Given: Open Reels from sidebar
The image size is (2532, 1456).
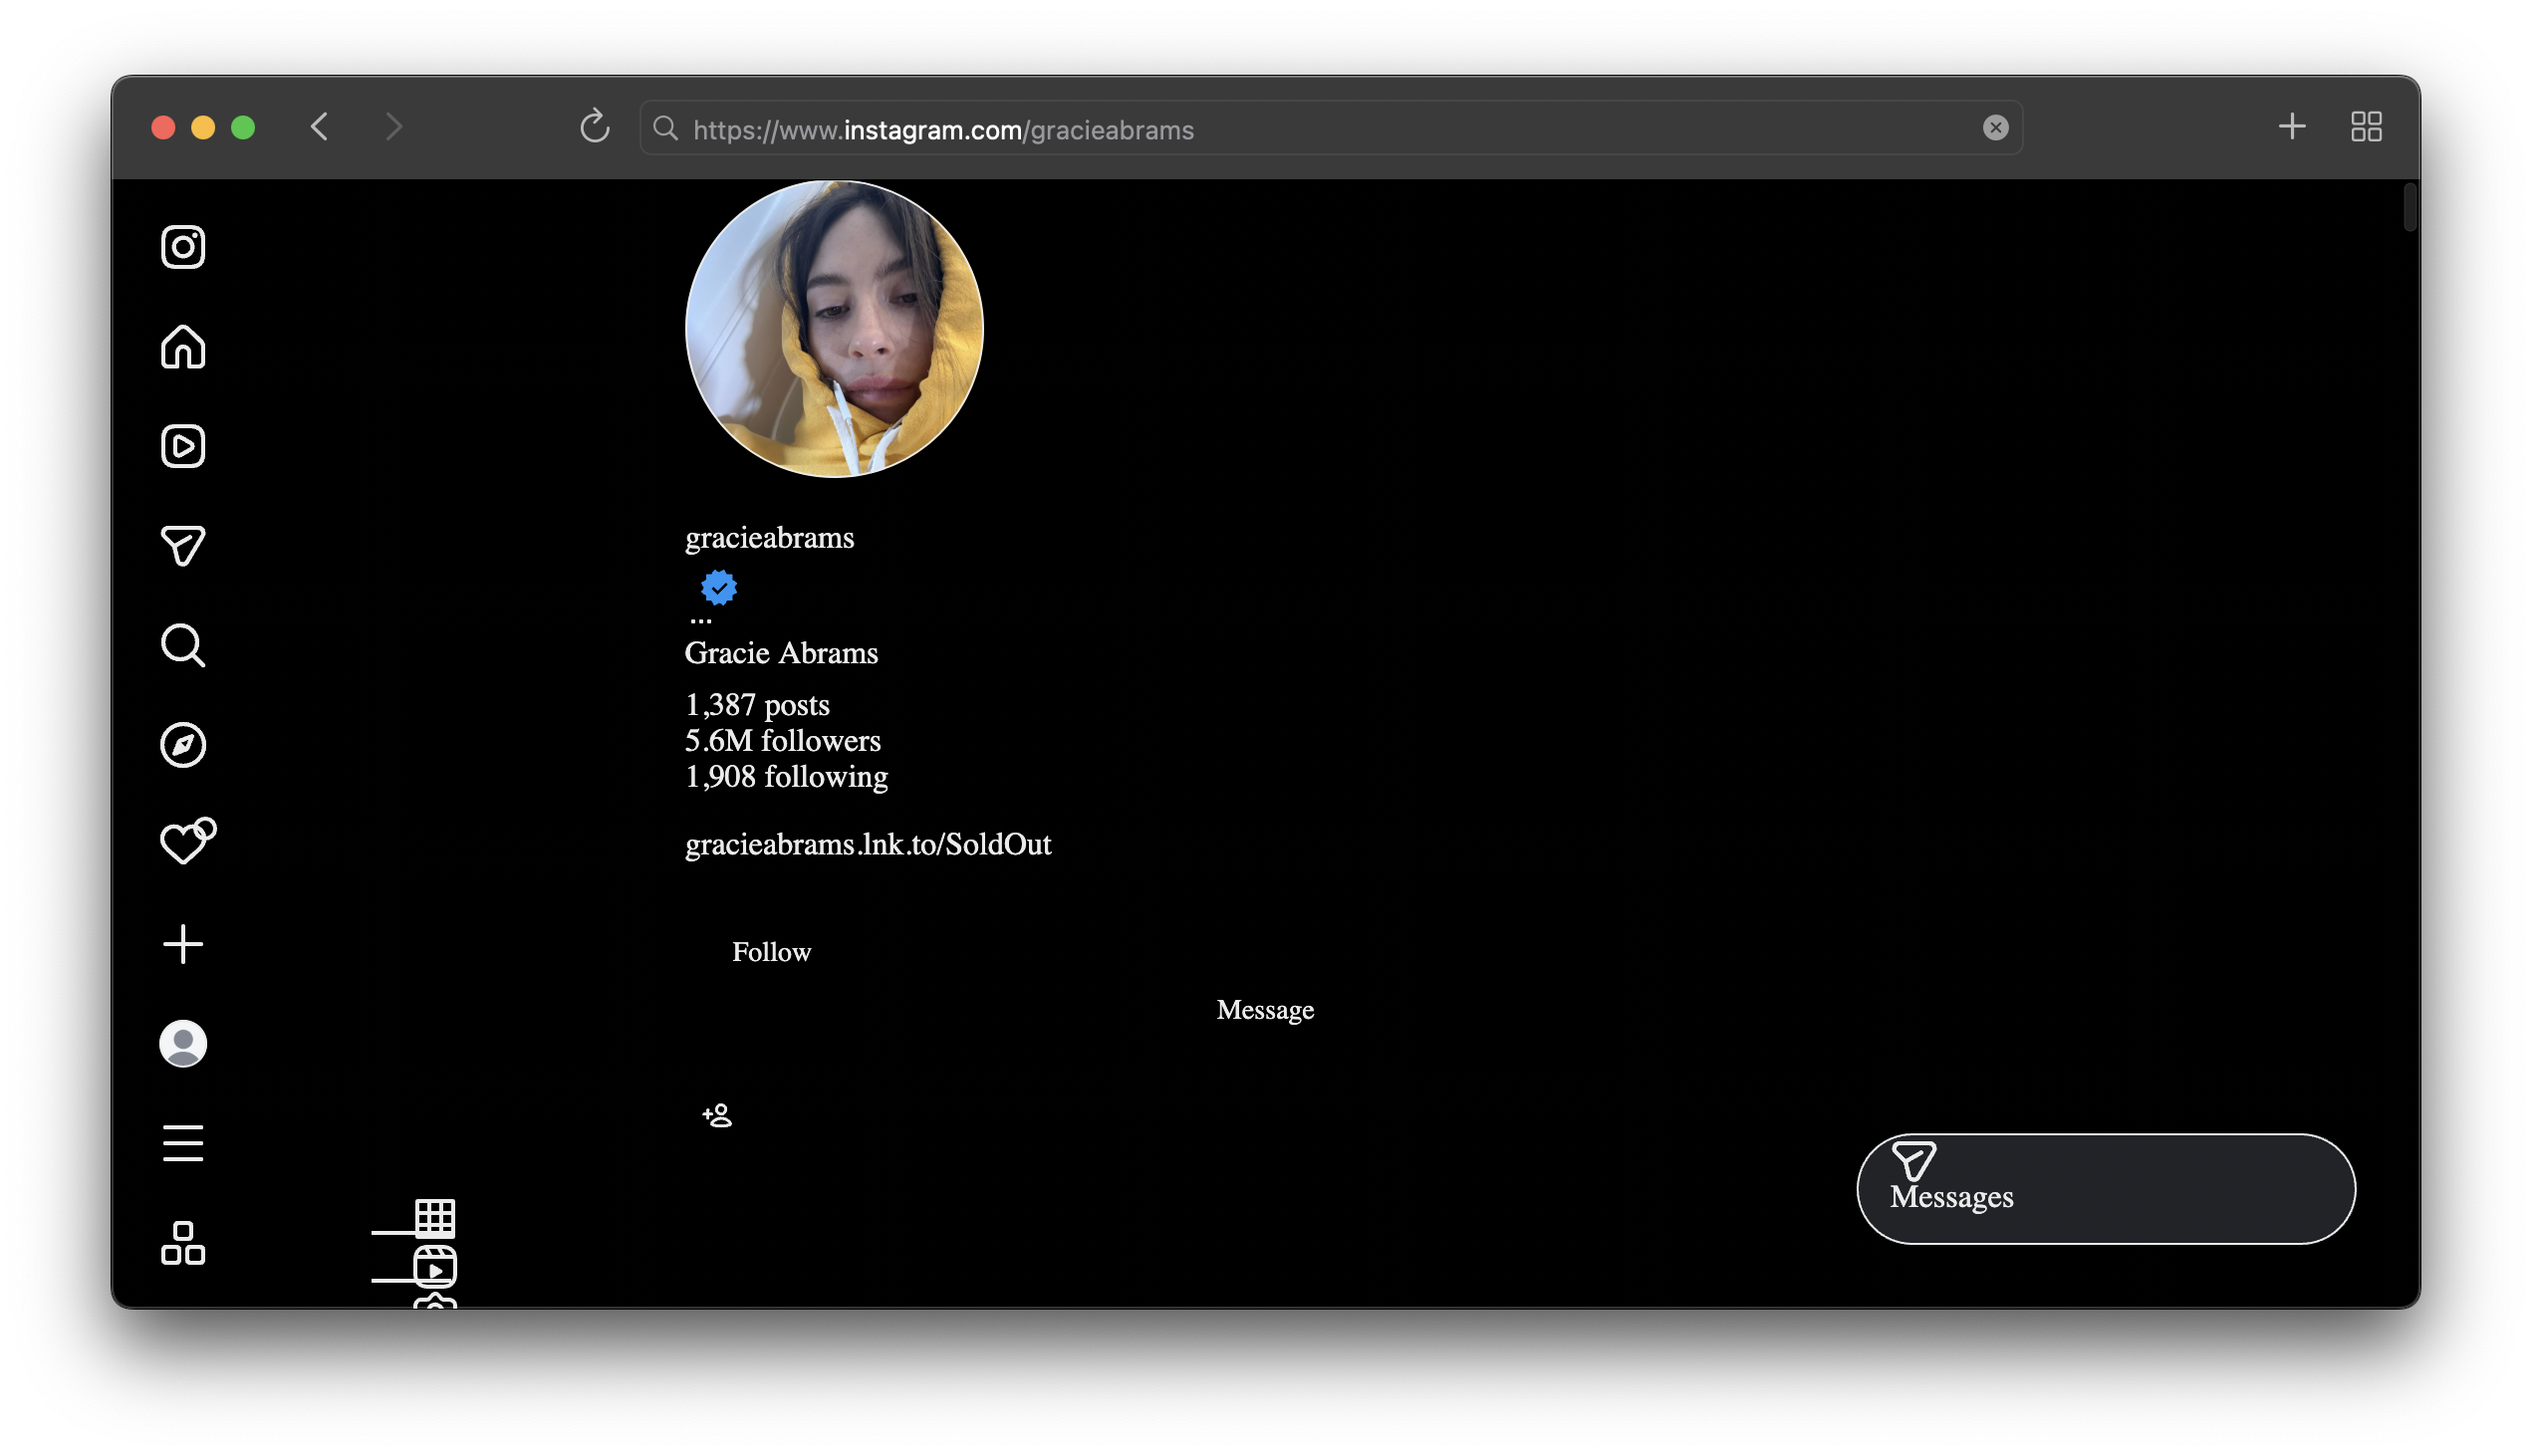Looking at the screenshot, I should 183,446.
